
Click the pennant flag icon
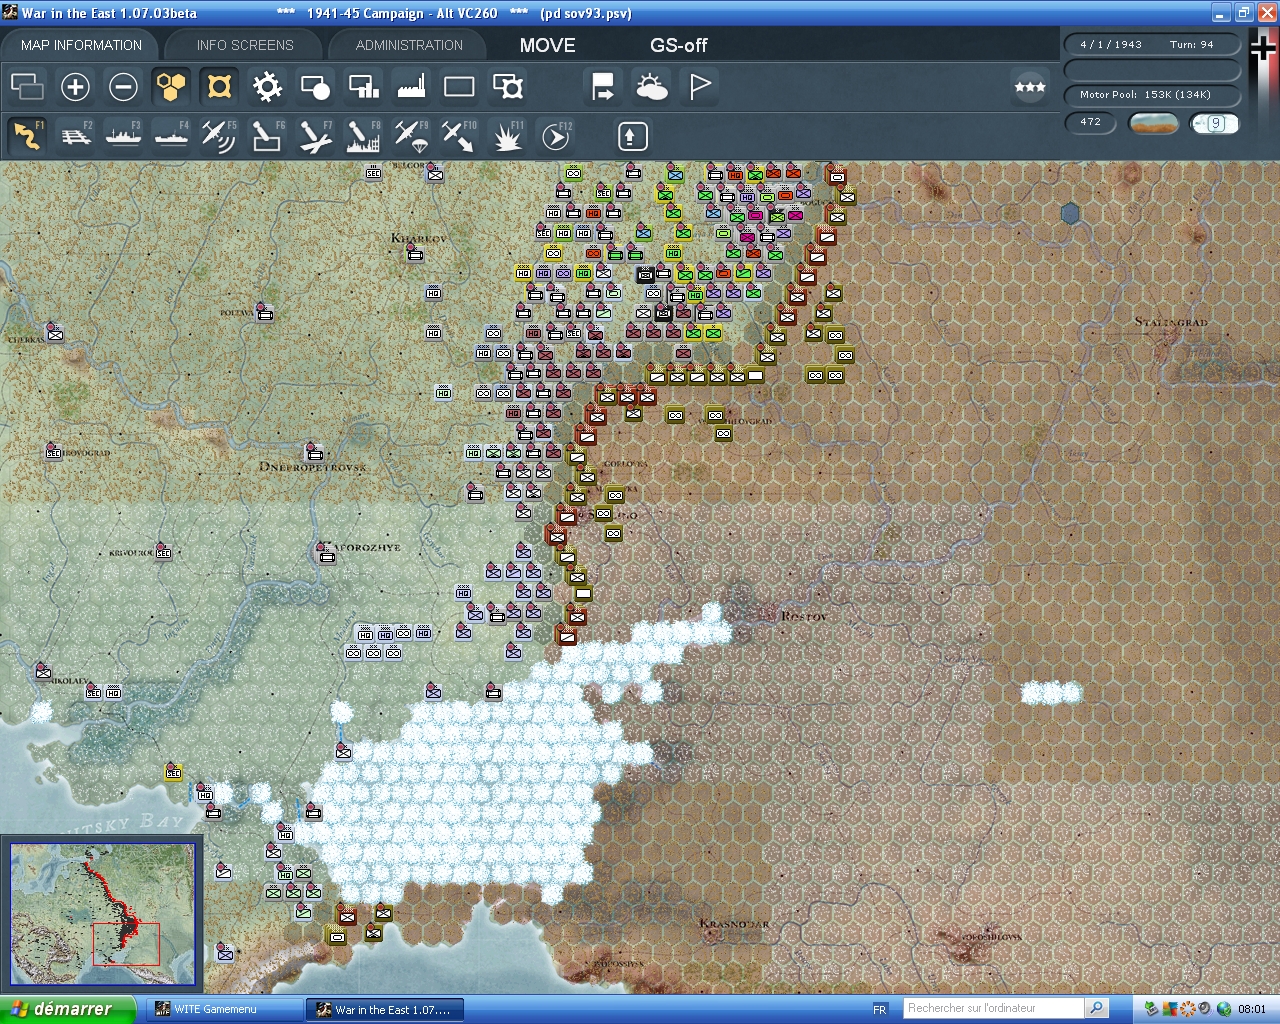click(x=700, y=87)
